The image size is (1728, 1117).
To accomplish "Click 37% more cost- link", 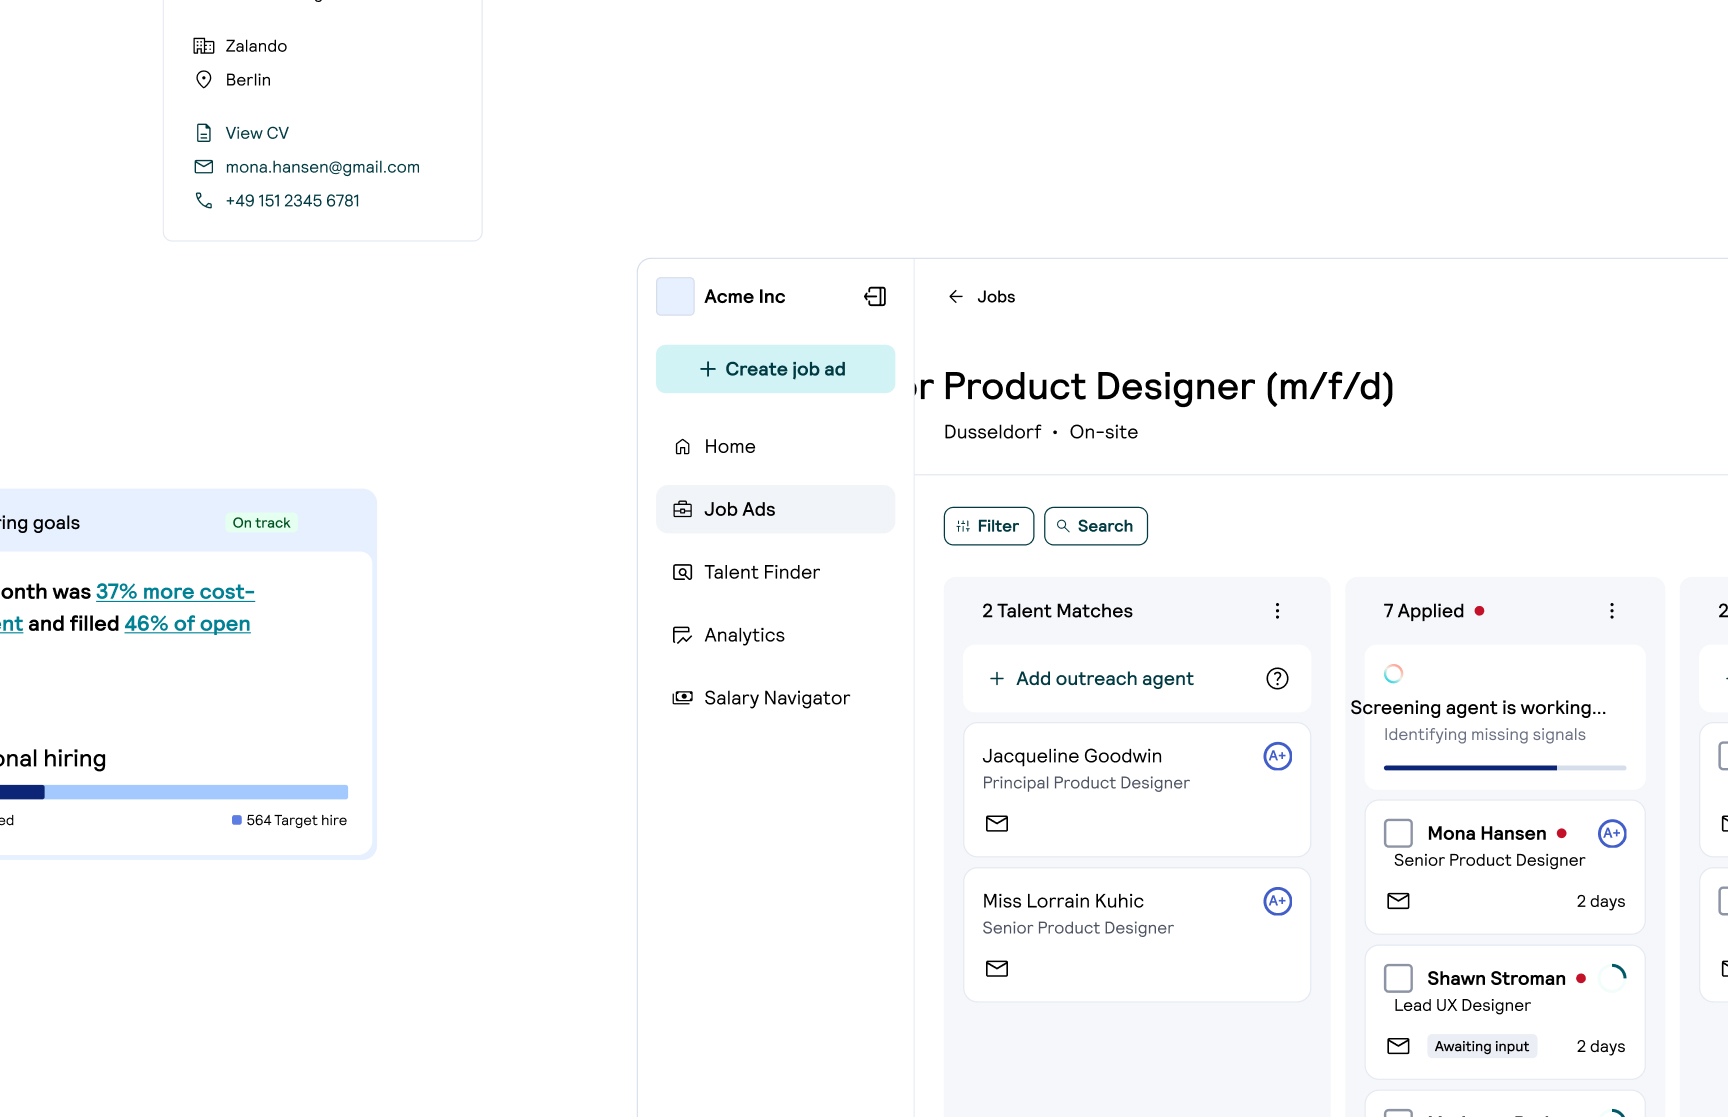I will [x=175, y=592].
